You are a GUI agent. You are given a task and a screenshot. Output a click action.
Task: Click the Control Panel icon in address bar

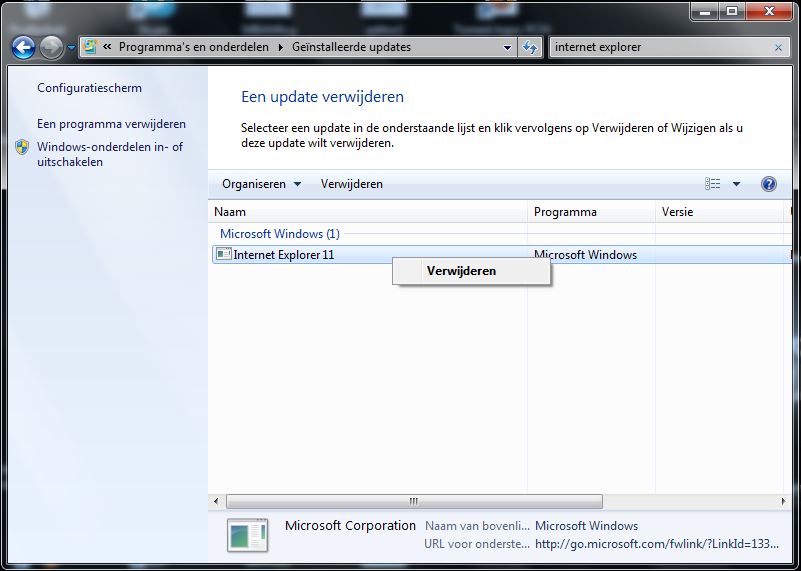point(90,47)
